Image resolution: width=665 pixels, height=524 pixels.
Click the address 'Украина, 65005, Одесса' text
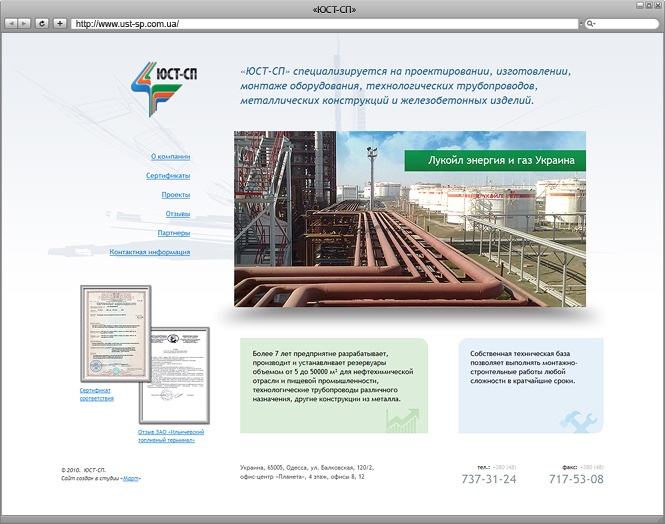(x=307, y=472)
